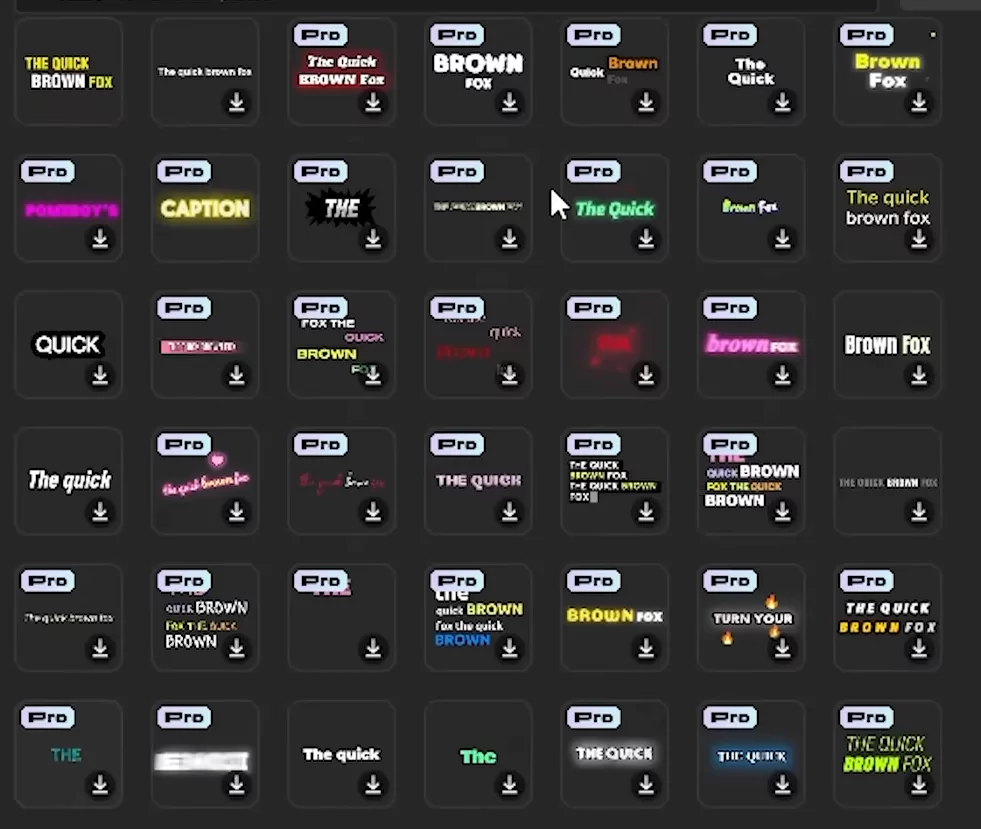The height and width of the screenshot is (829, 981).
Task: Download the neon pink POMEROY'S preset
Action: [100, 239]
